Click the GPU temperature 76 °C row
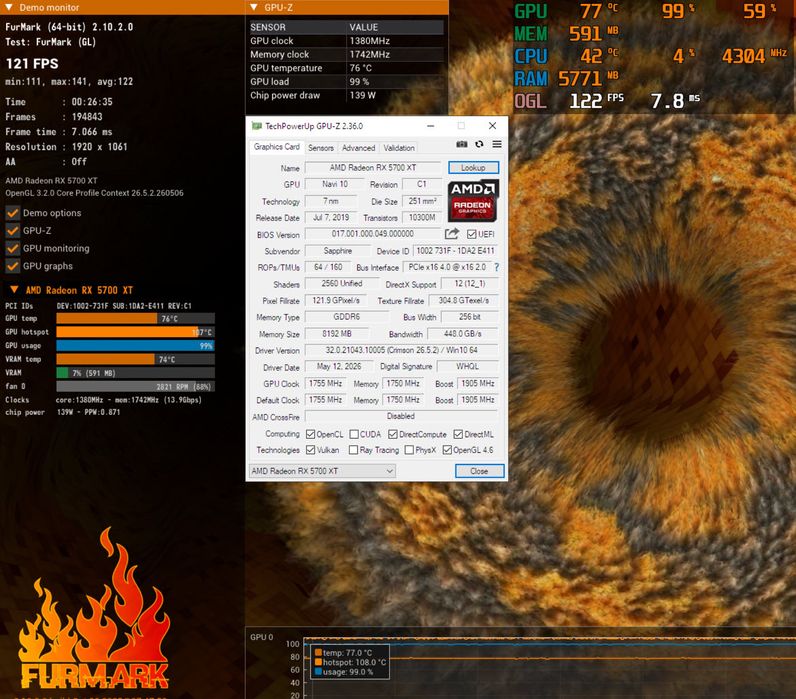Viewport: 796px width, 699px height. (x=346, y=68)
